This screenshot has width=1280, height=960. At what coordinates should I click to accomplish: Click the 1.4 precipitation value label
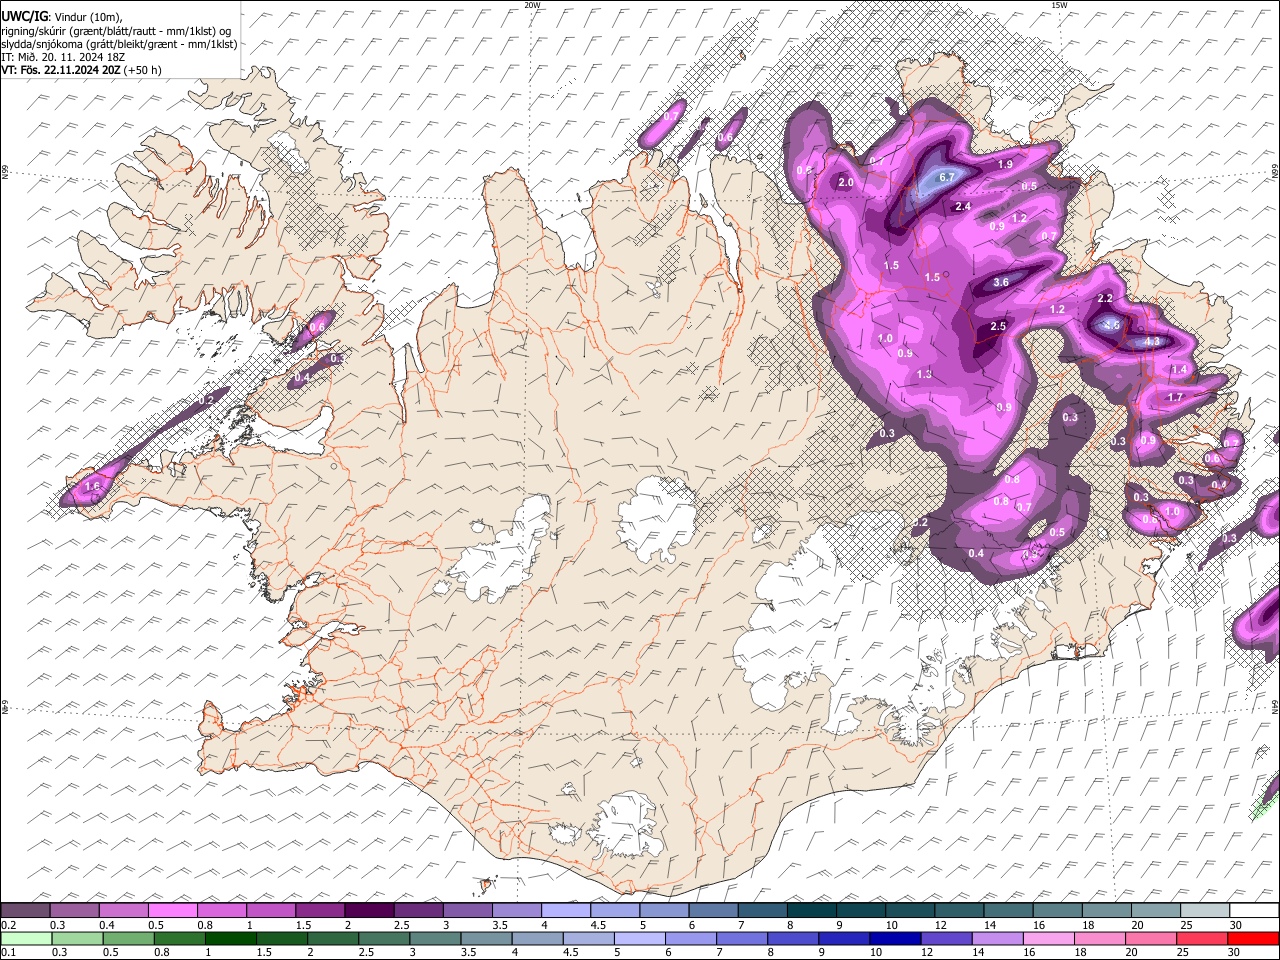[1179, 370]
